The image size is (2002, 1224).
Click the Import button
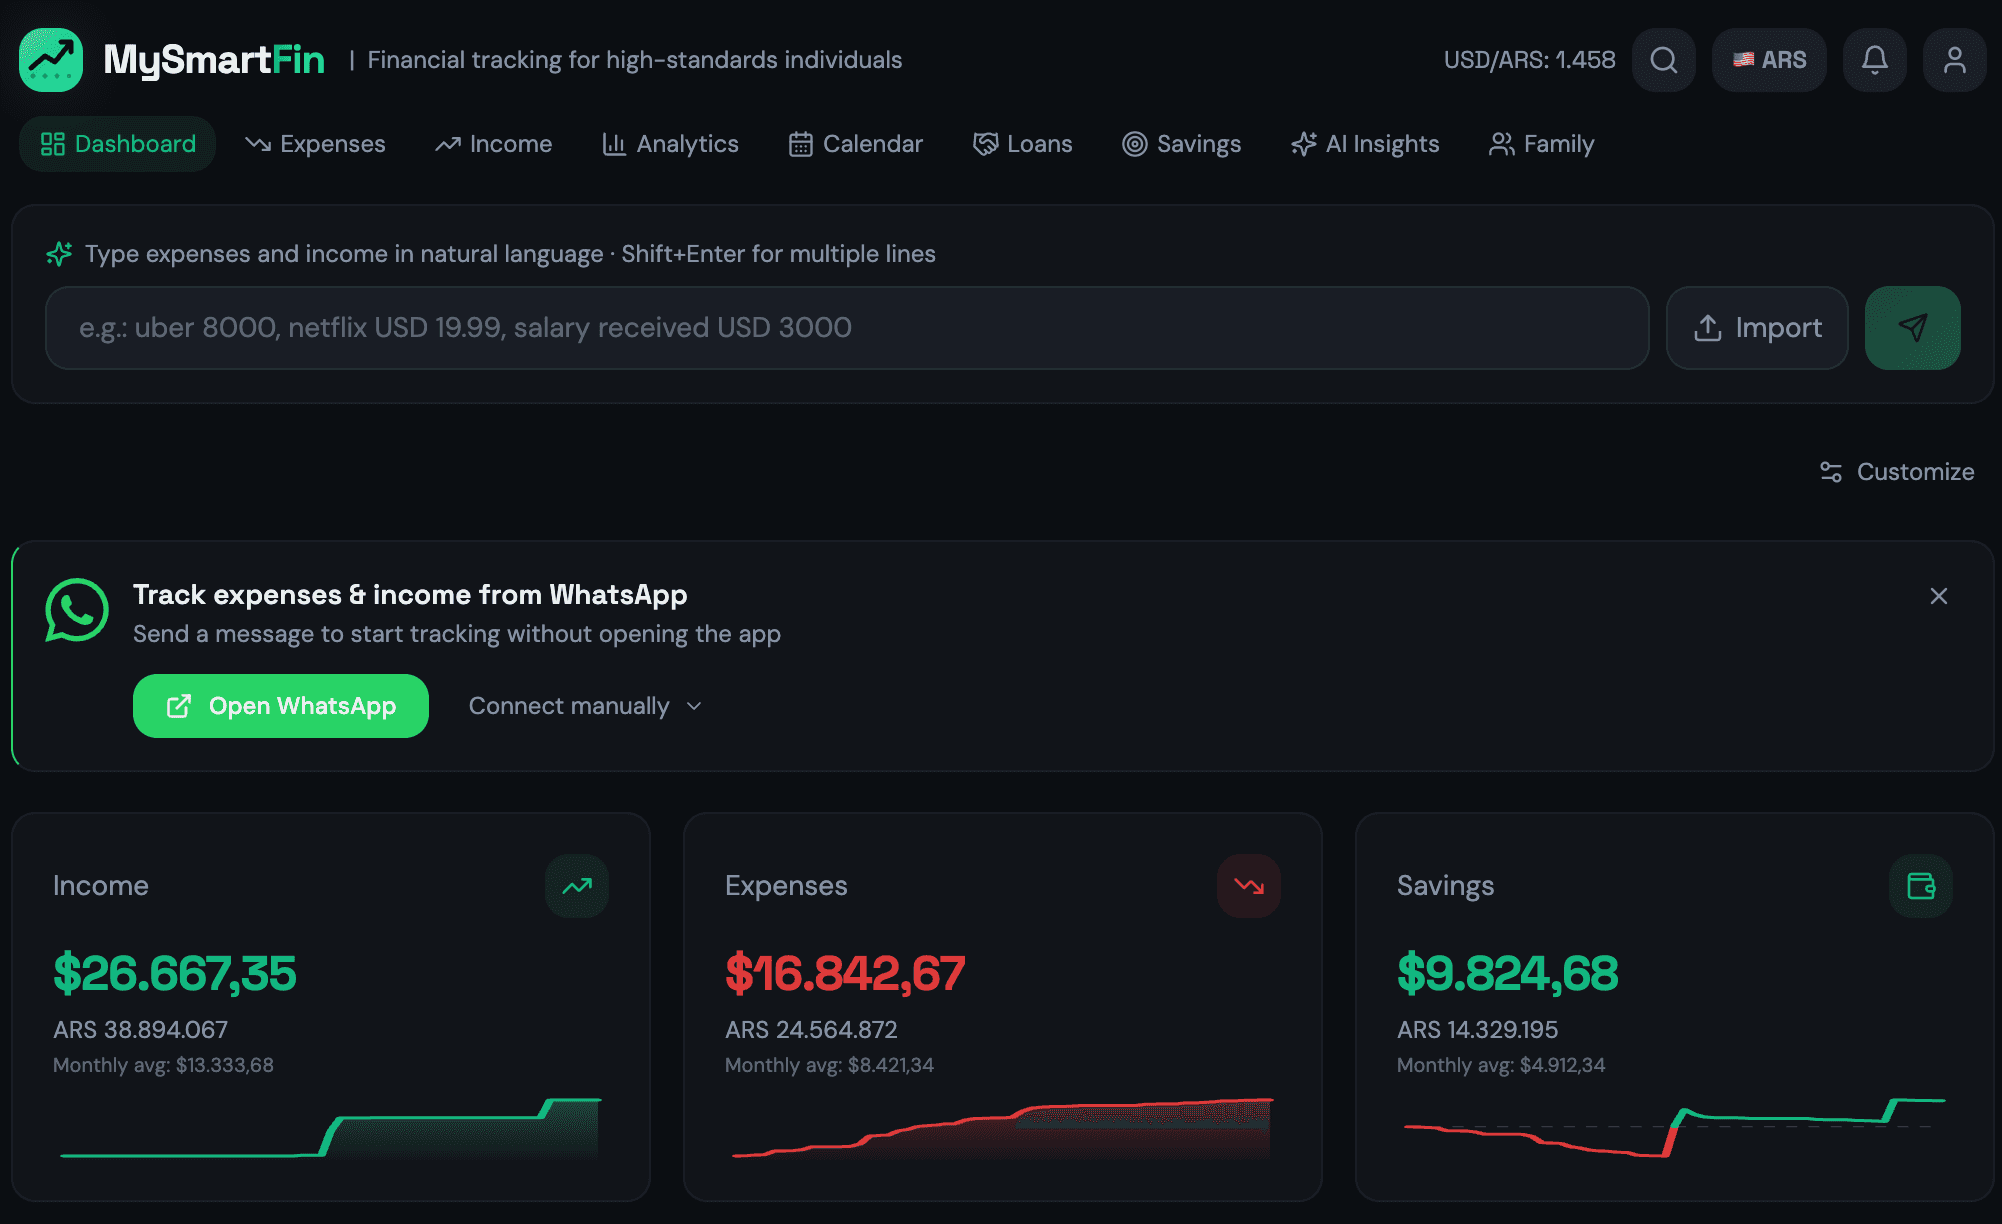[1757, 327]
